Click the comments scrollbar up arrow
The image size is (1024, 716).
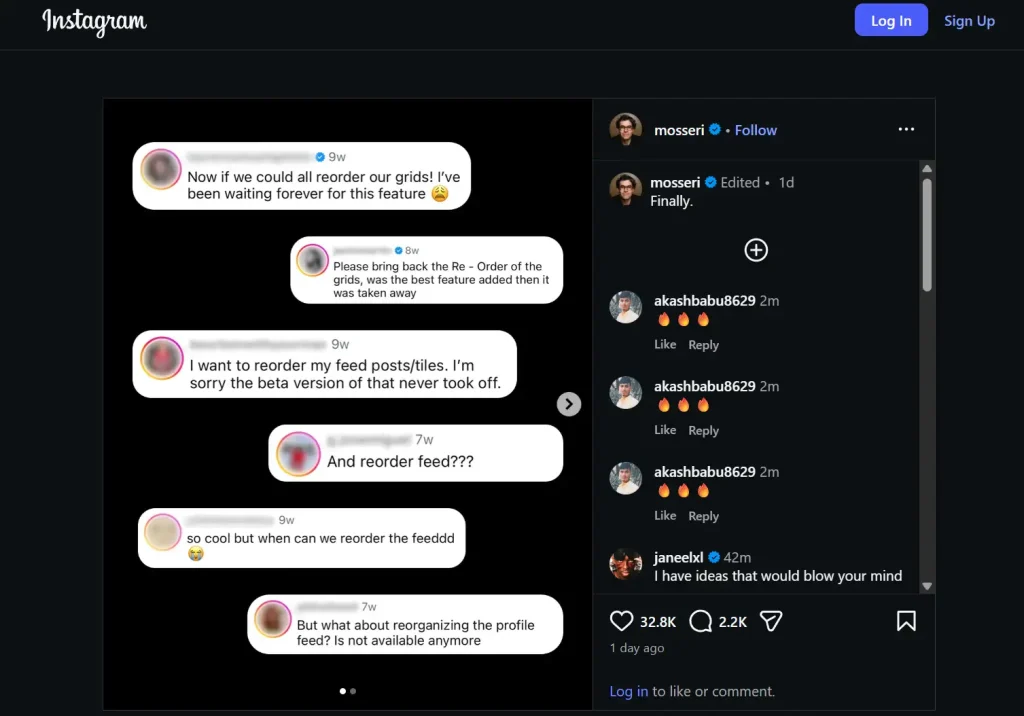[x=927, y=169]
